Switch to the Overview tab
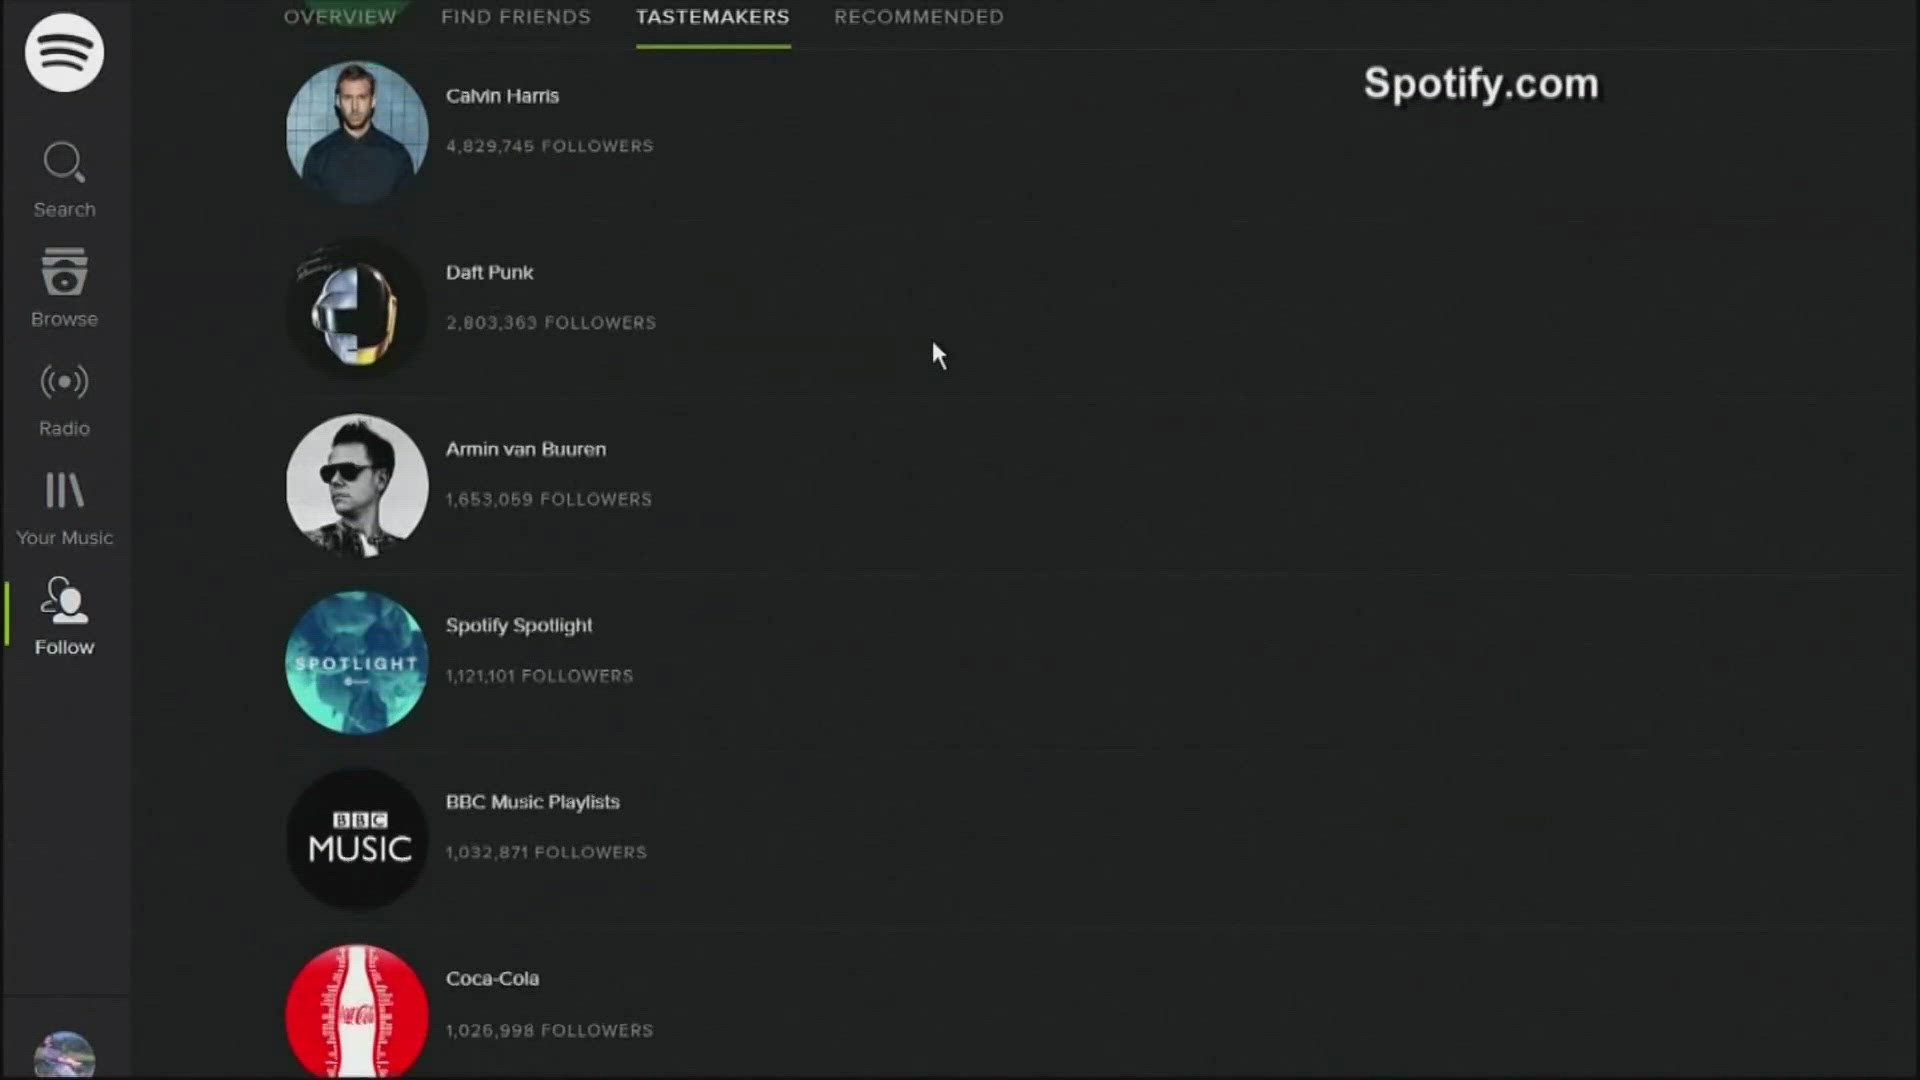The width and height of the screenshot is (1920, 1080). coord(340,17)
